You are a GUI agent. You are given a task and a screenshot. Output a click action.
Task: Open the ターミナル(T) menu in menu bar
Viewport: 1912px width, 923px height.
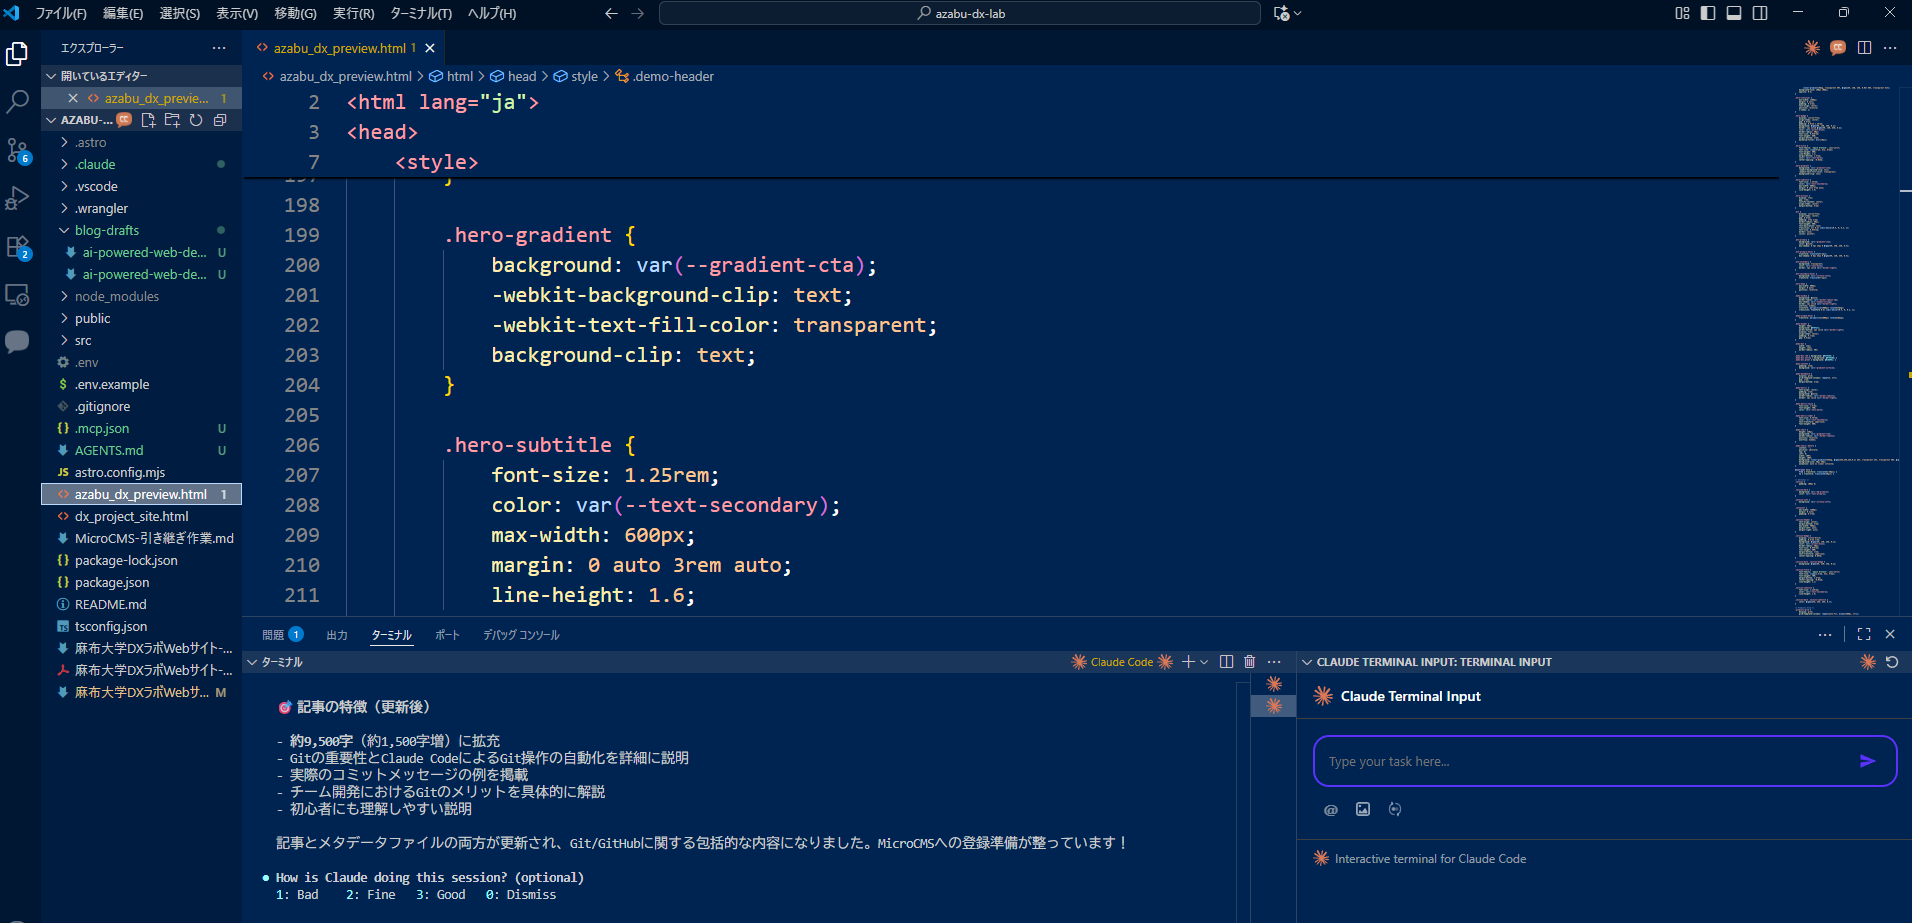420,13
